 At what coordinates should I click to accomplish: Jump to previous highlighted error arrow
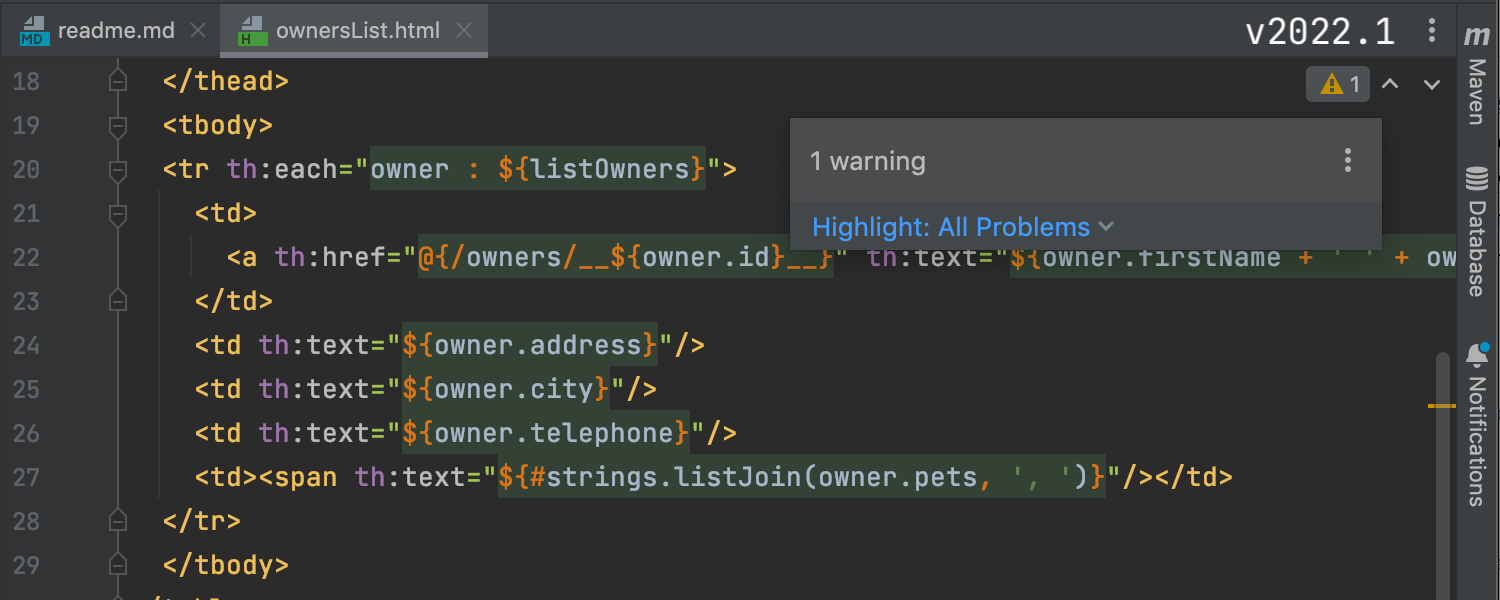coord(1389,84)
